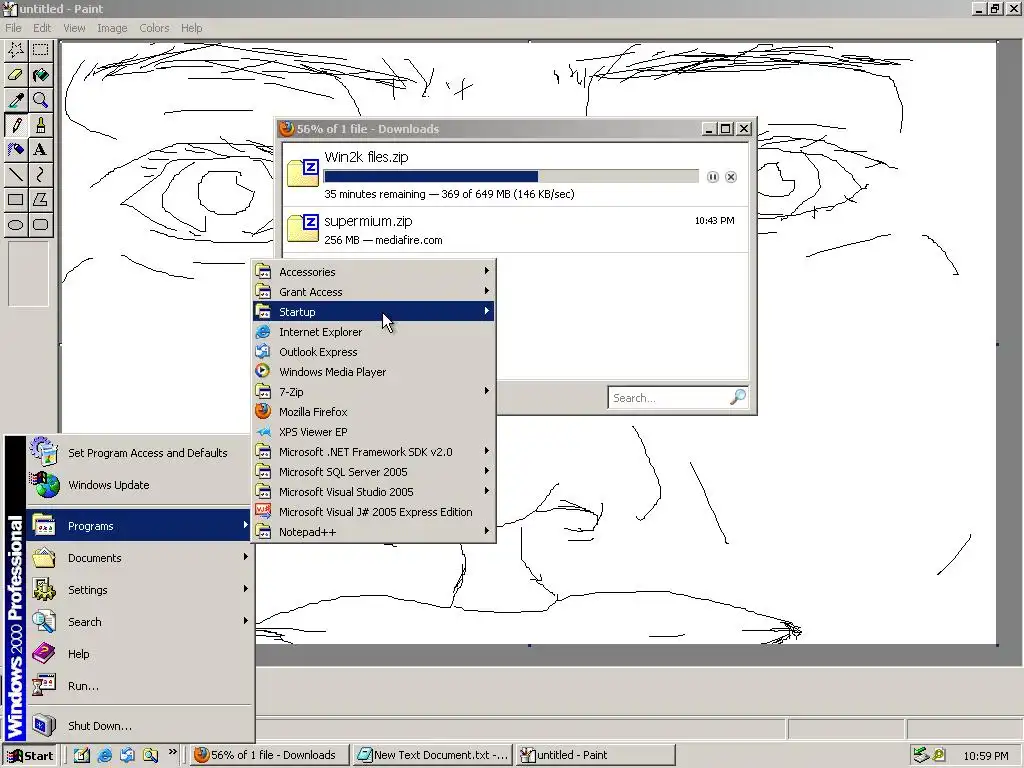Select the Rounded Rectangle tool
Image resolution: width=1024 pixels, height=768 pixels.
pos(40,225)
